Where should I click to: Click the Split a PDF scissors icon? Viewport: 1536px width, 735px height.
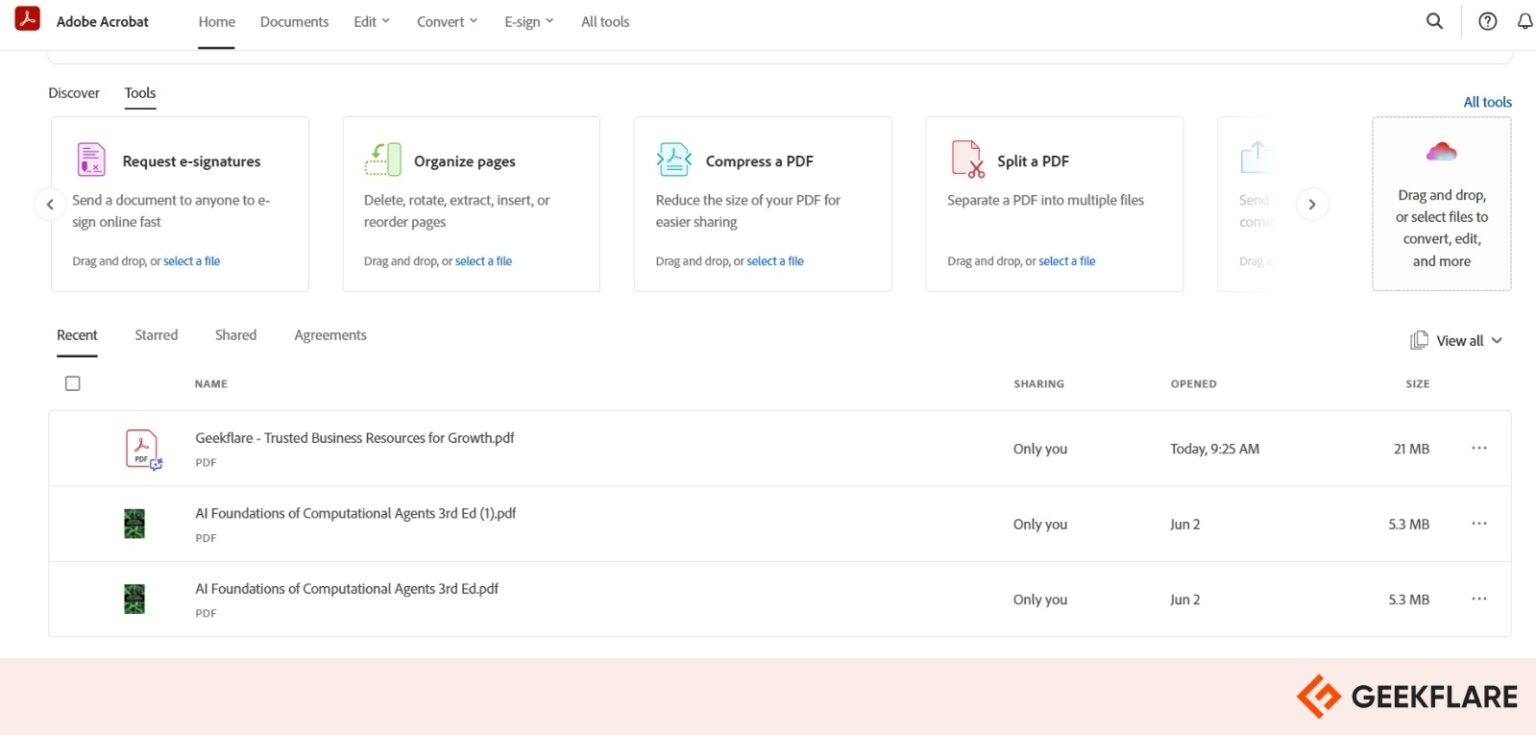[967, 159]
